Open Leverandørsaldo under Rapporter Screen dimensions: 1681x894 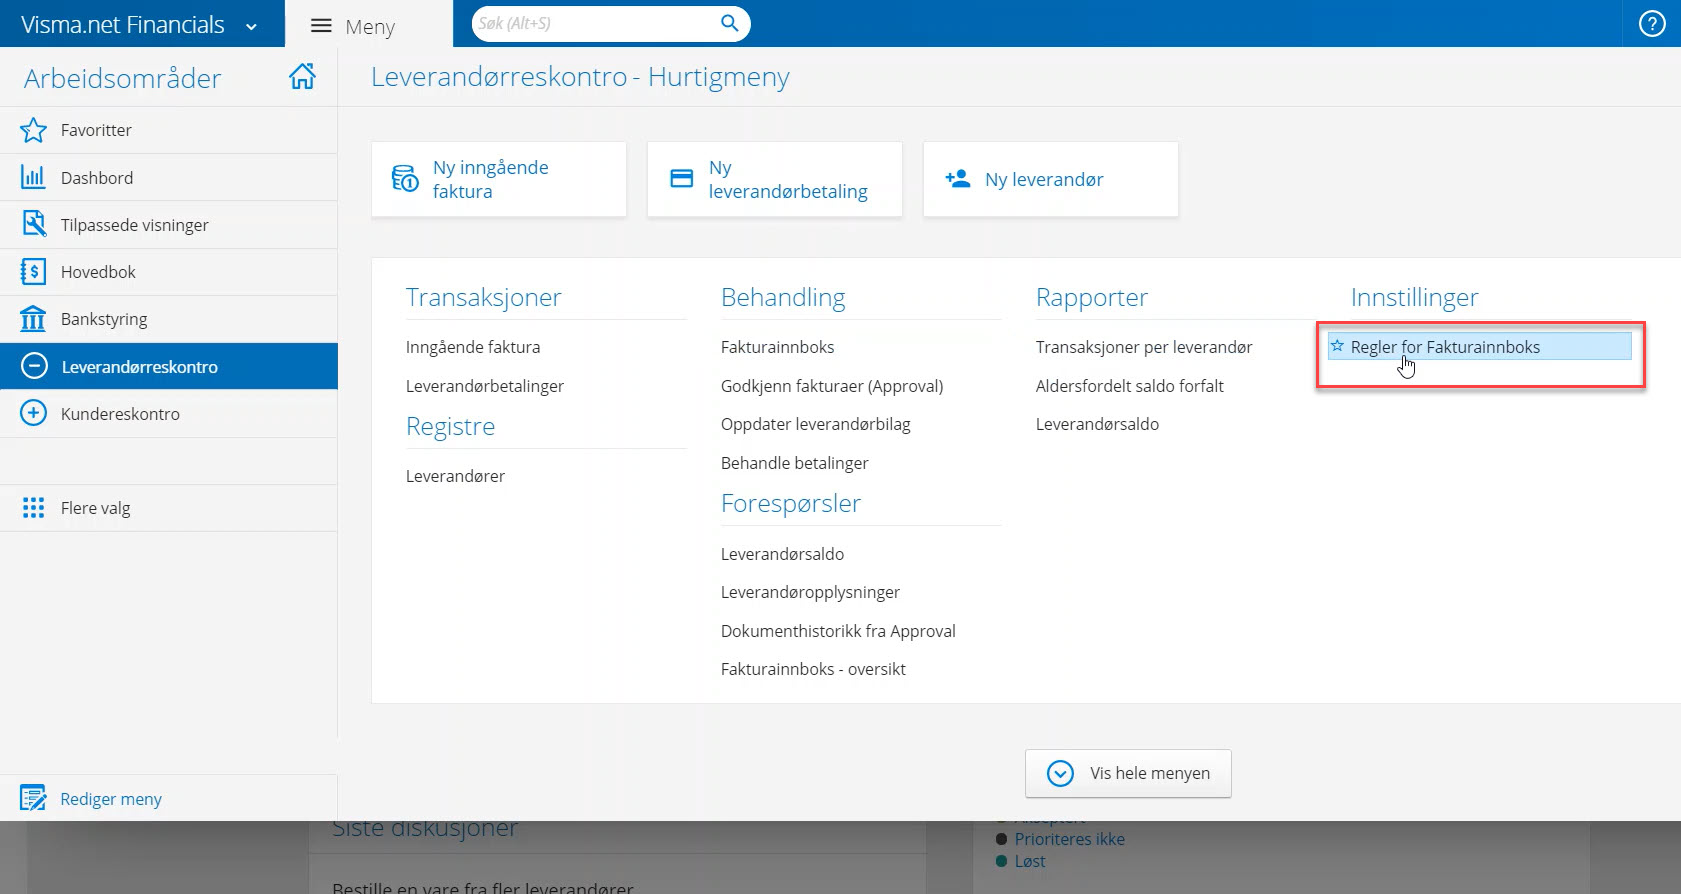pyautogui.click(x=1097, y=424)
